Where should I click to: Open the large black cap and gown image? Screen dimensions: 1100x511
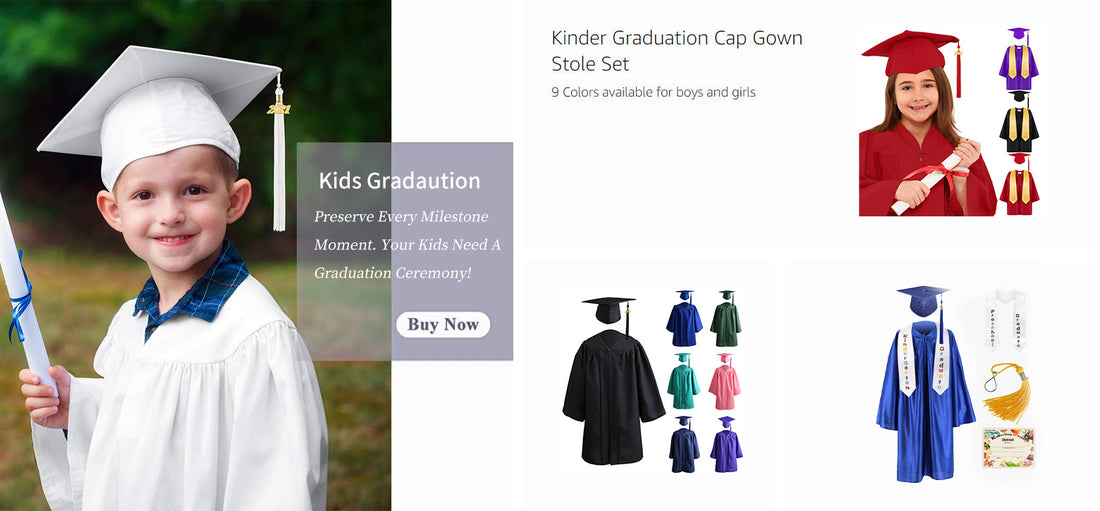pyautogui.click(x=612, y=384)
